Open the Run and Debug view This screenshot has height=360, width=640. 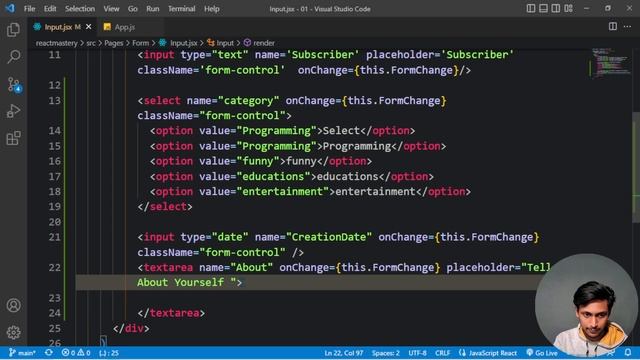pos(13,111)
